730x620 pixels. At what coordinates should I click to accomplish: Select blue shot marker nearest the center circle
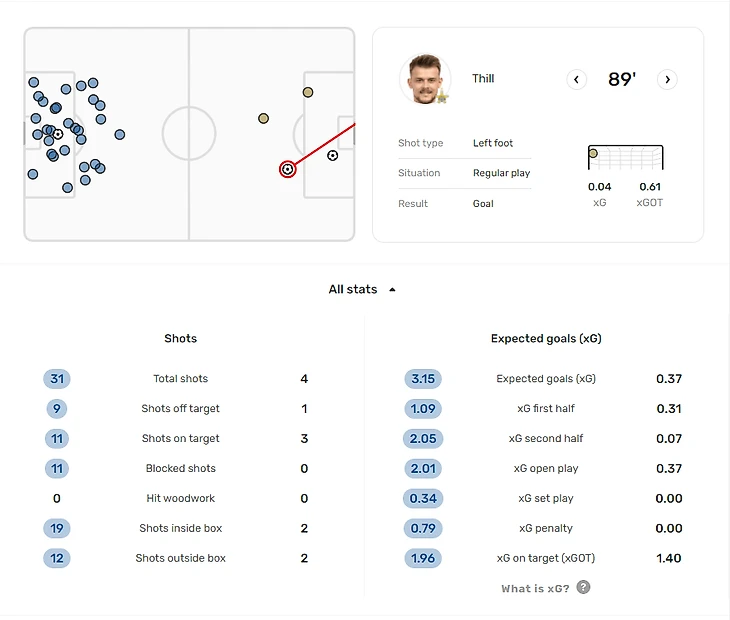coord(119,134)
